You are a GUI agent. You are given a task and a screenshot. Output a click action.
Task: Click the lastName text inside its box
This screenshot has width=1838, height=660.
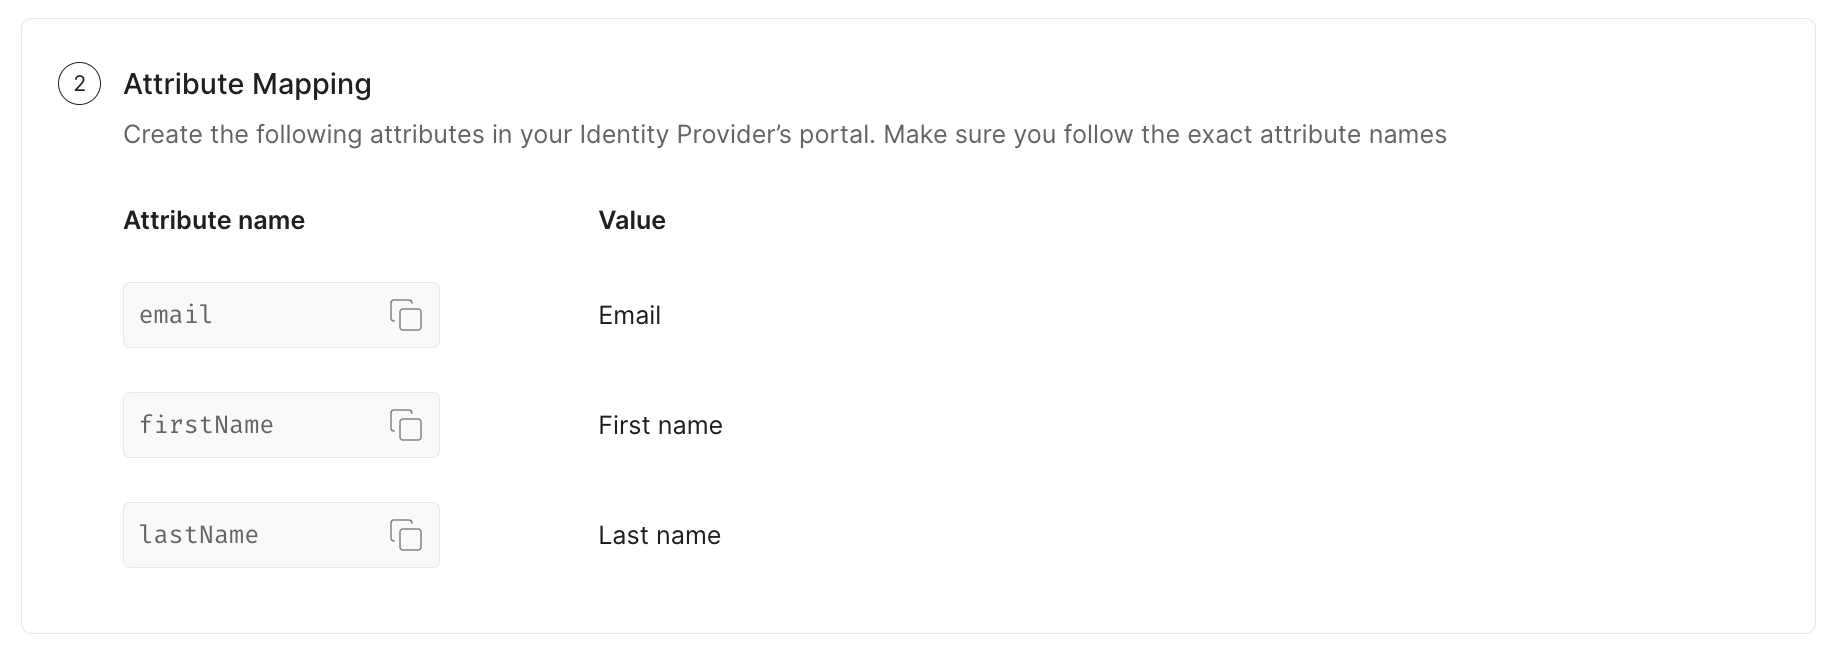(x=198, y=535)
